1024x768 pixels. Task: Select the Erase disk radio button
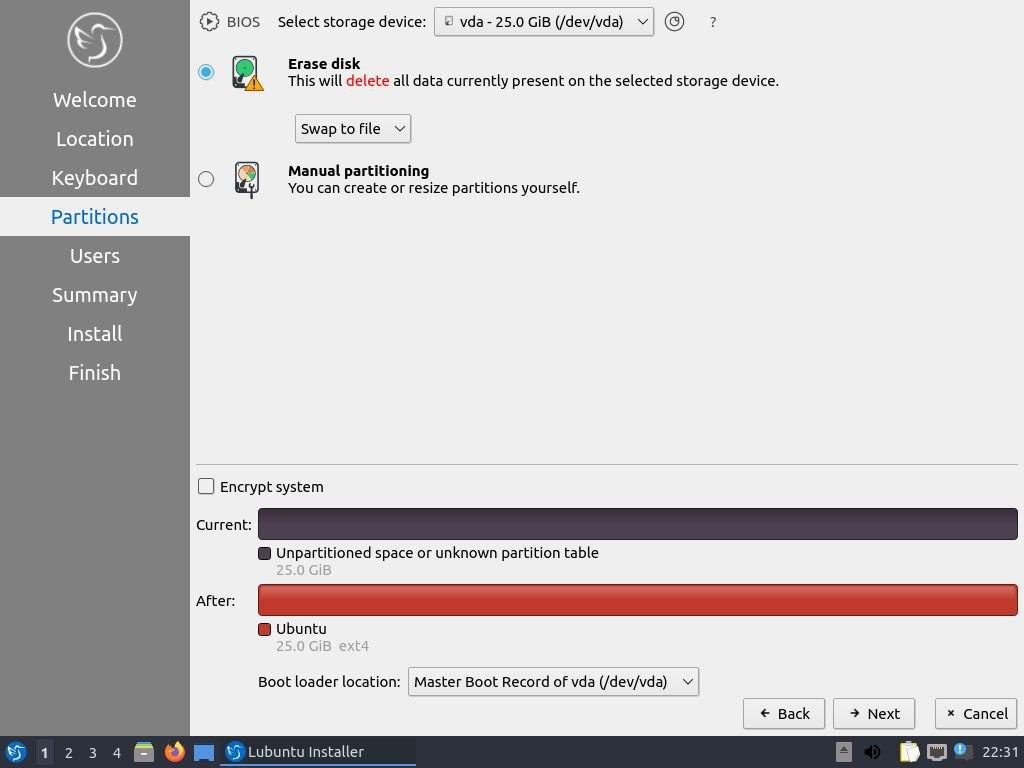[206, 72]
